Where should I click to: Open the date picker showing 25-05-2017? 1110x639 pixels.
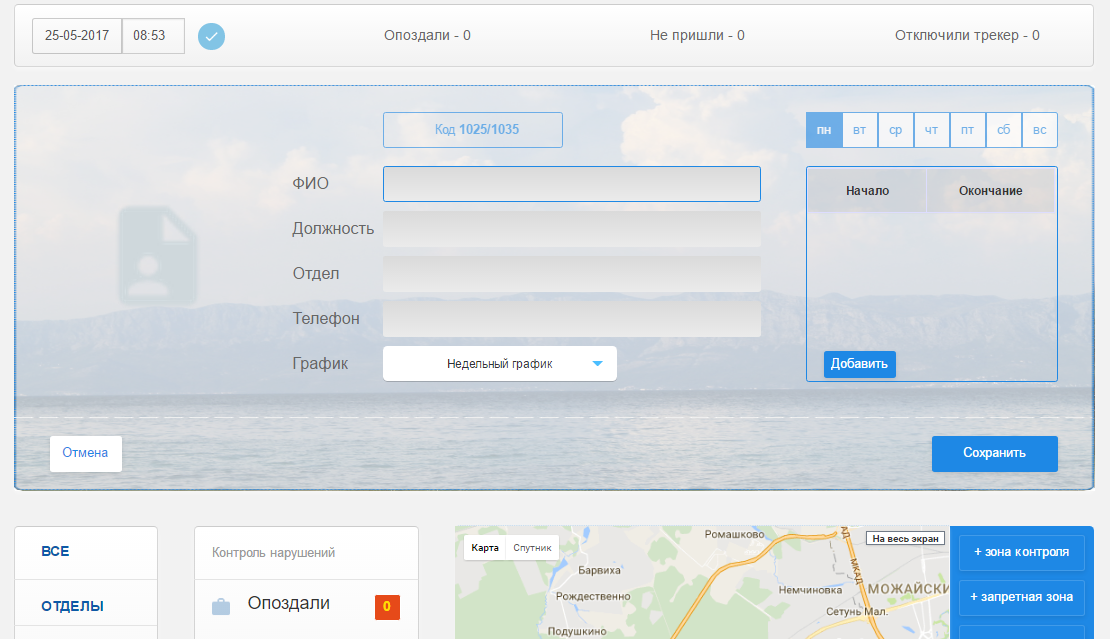77,36
